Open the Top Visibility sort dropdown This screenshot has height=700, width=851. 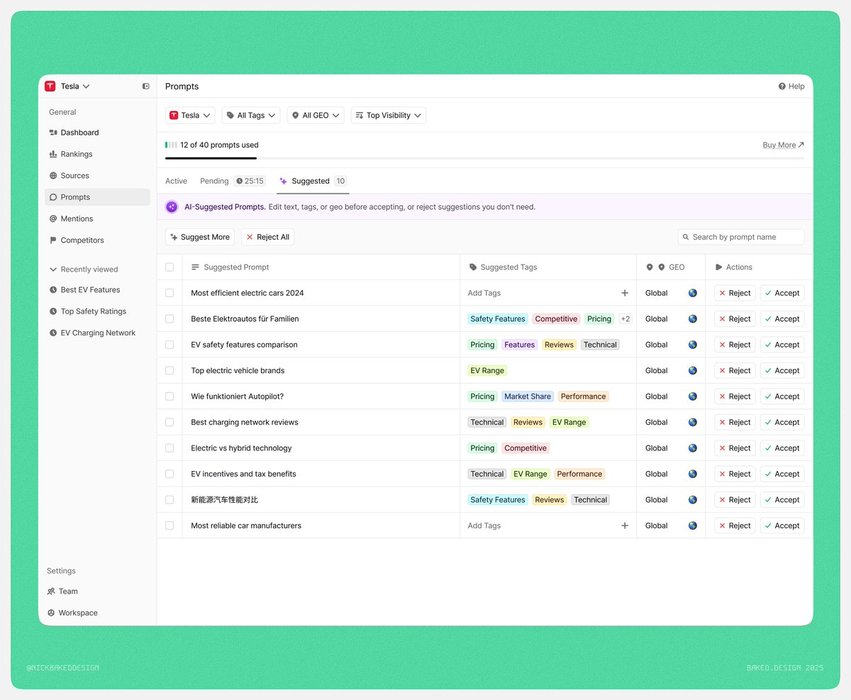coord(388,115)
